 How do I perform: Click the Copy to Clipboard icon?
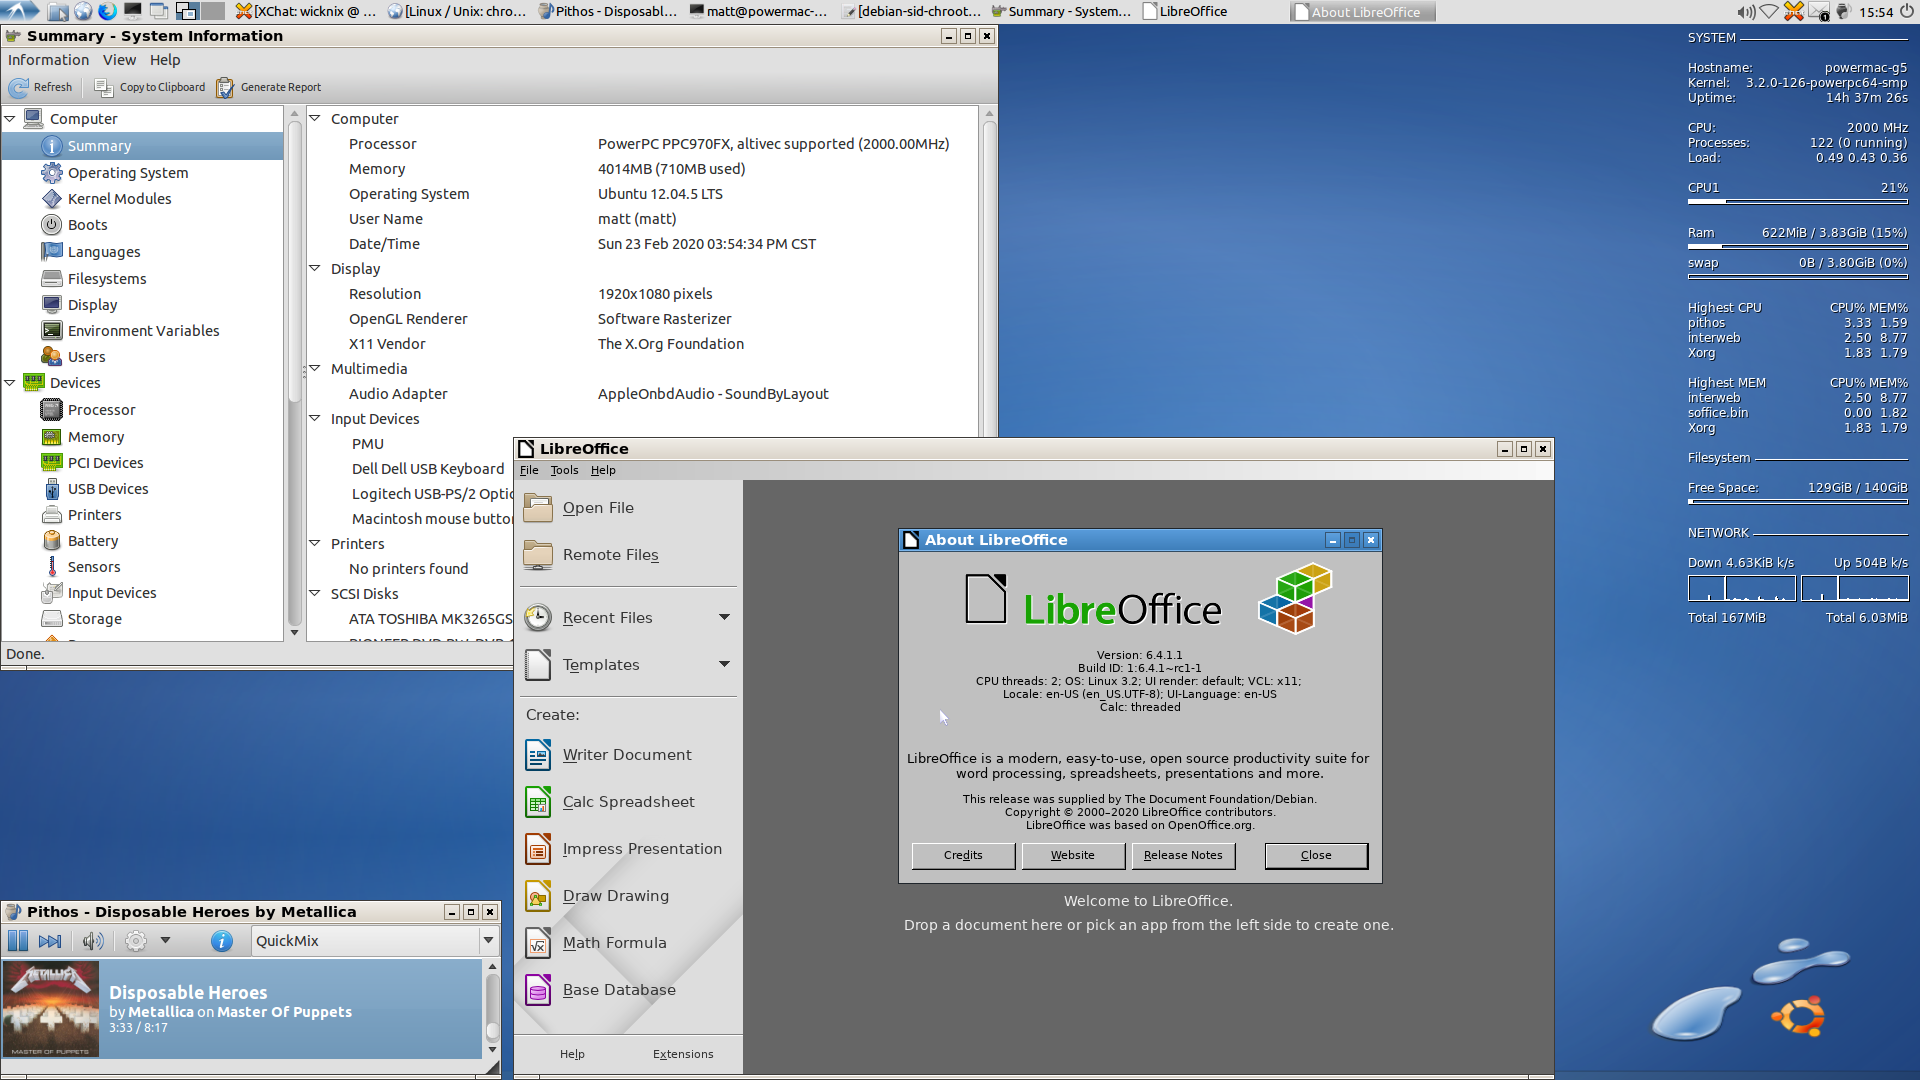pyautogui.click(x=103, y=88)
